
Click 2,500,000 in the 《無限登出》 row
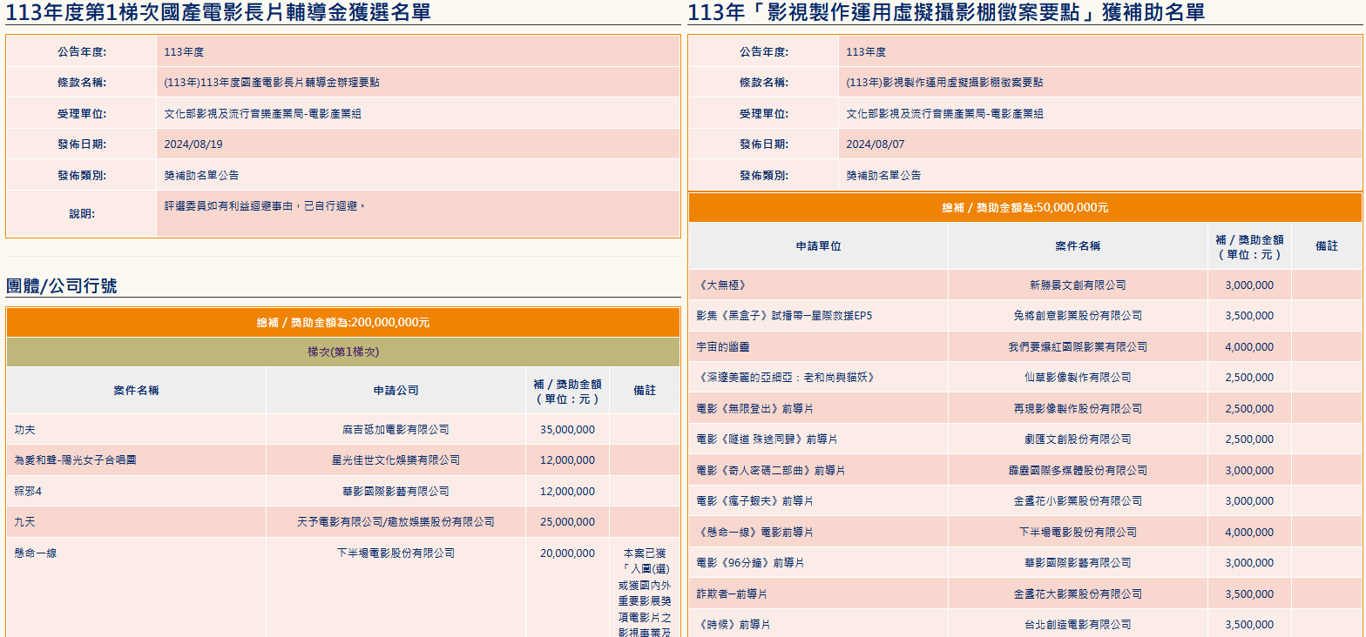(x=1249, y=409)
